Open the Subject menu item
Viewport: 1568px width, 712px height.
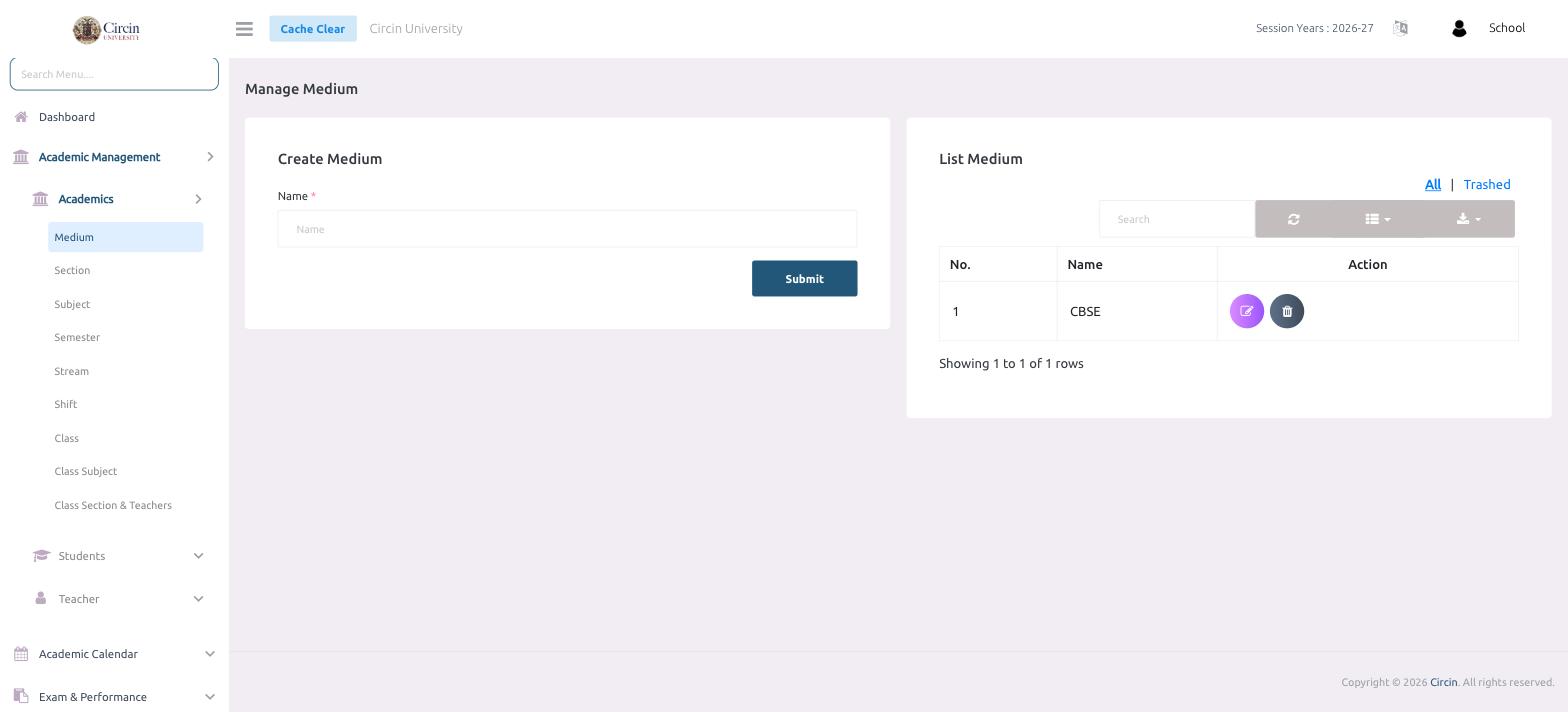(x=72, y=304)
